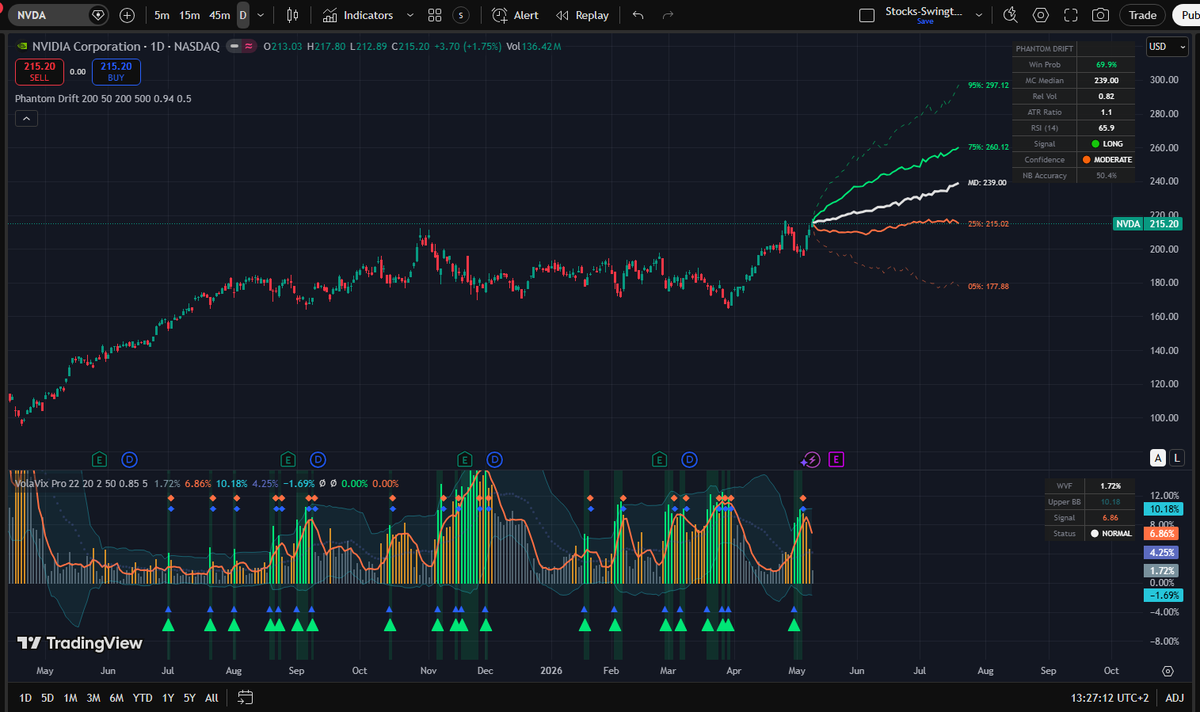Switch to the 5m timeframe
Image resolution: width=1200 pixels, height=712 pixels.
click(162, 15)
